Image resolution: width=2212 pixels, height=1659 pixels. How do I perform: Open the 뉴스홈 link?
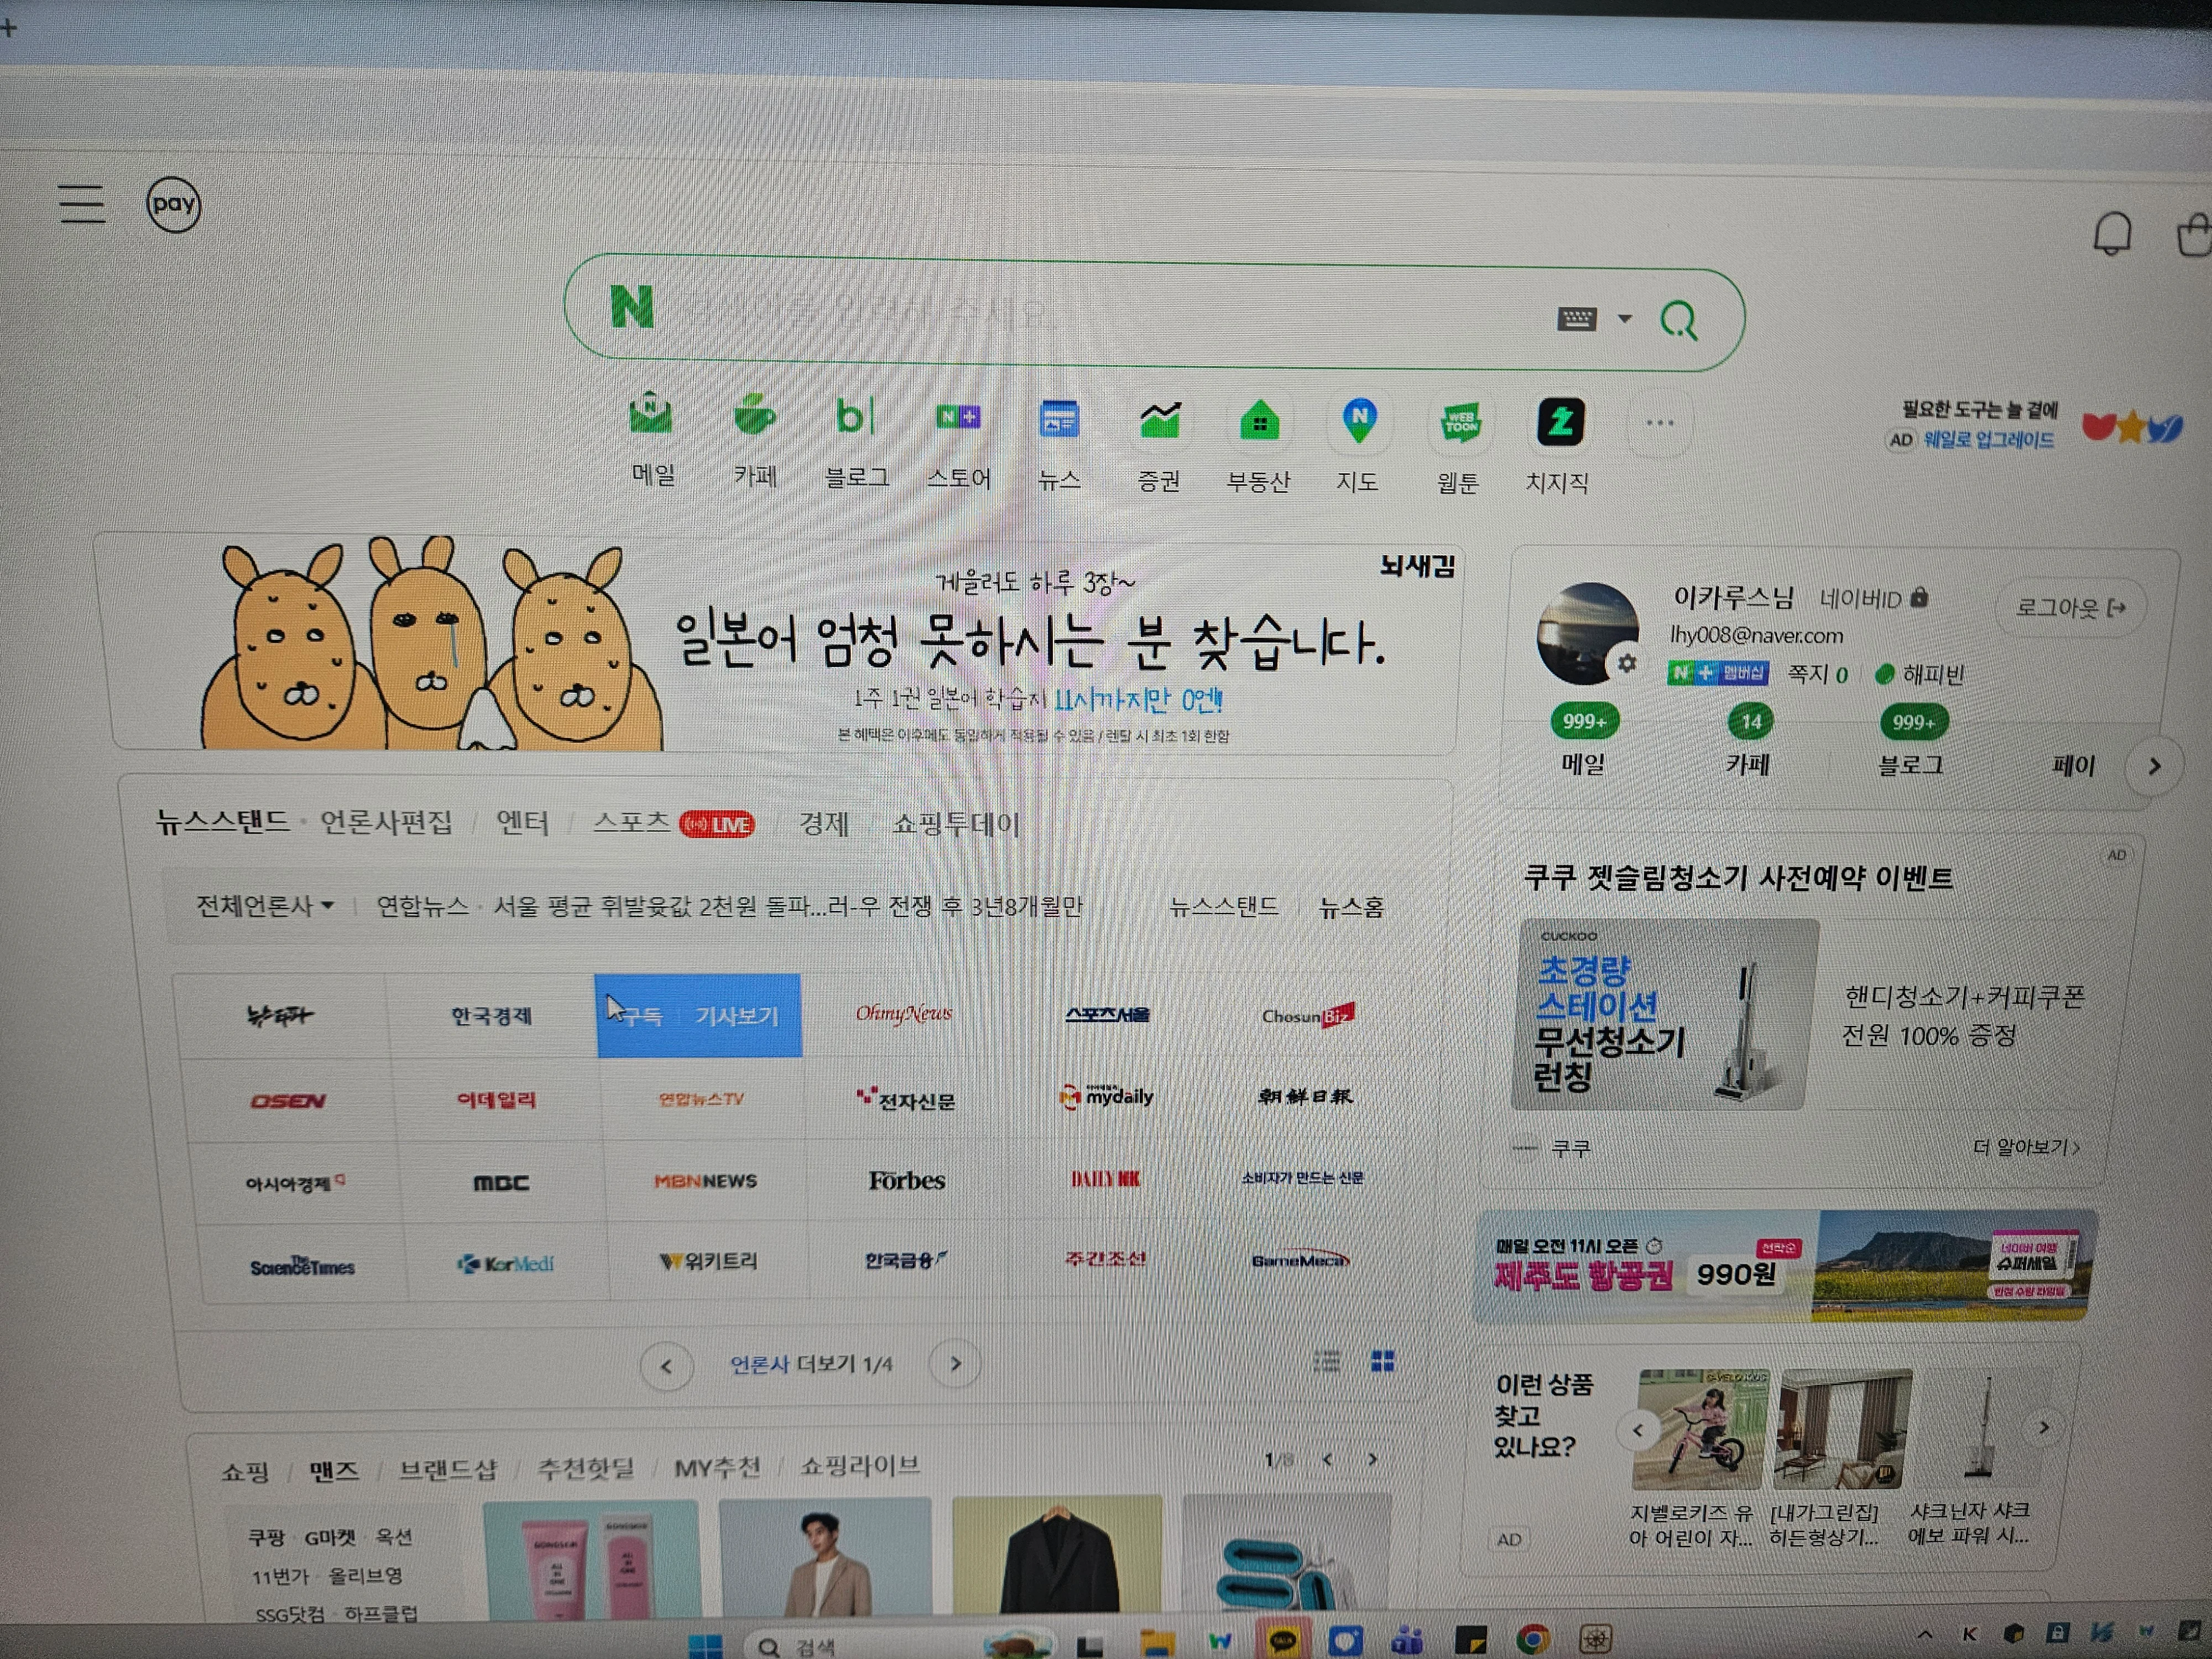click(x=1352, y=907)
